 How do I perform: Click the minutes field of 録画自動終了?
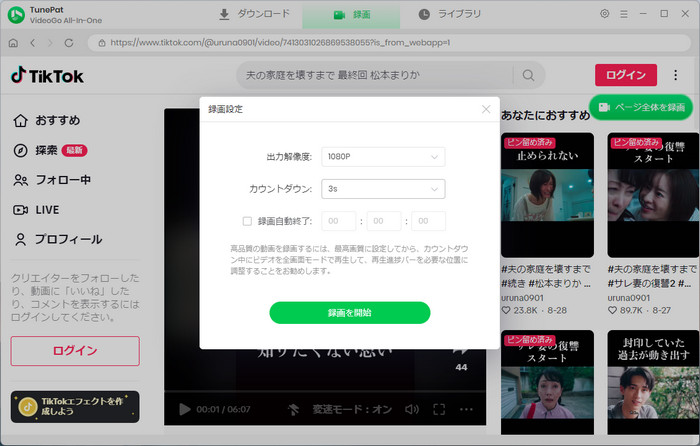click(383, 221)
